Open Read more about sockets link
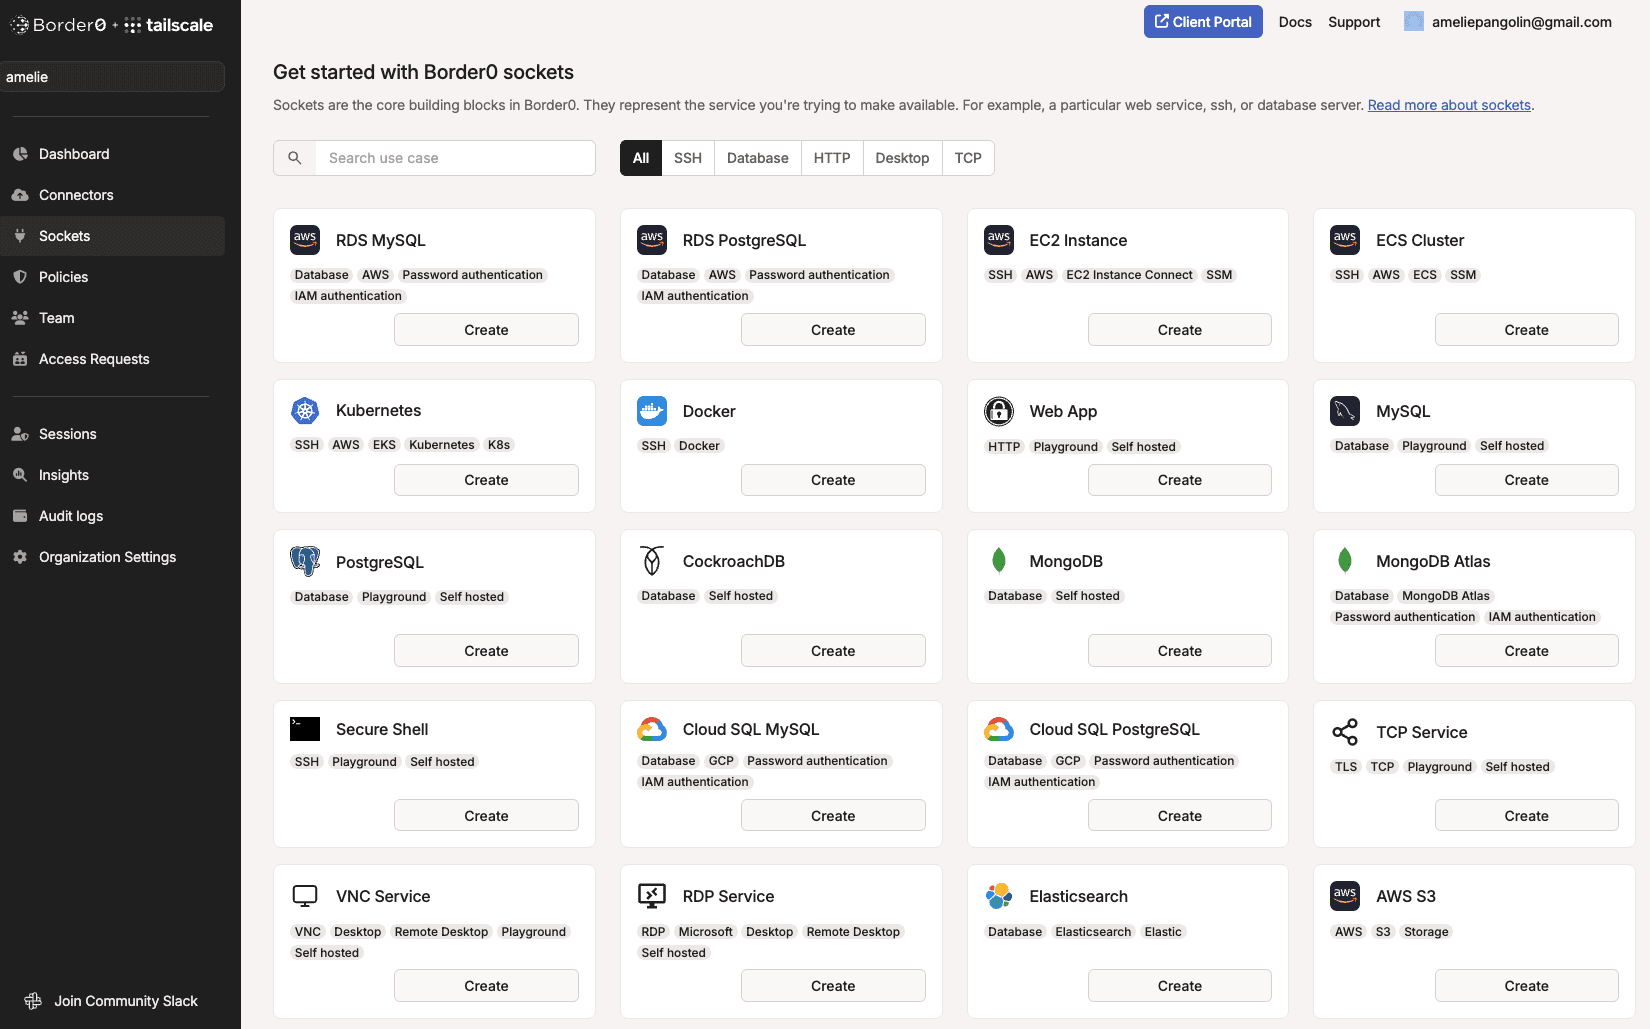1650x1029 pixels. click(1449, 105)
